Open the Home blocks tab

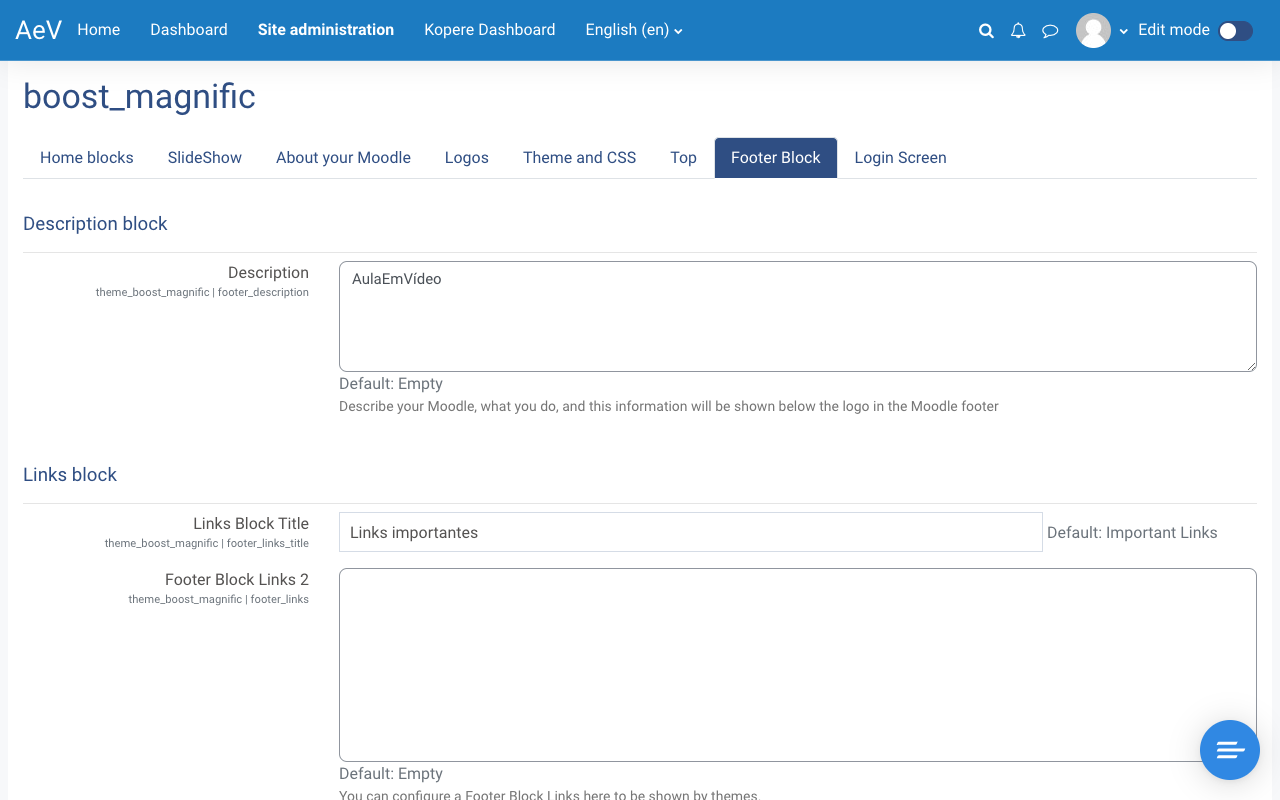[x=87, y=158]
